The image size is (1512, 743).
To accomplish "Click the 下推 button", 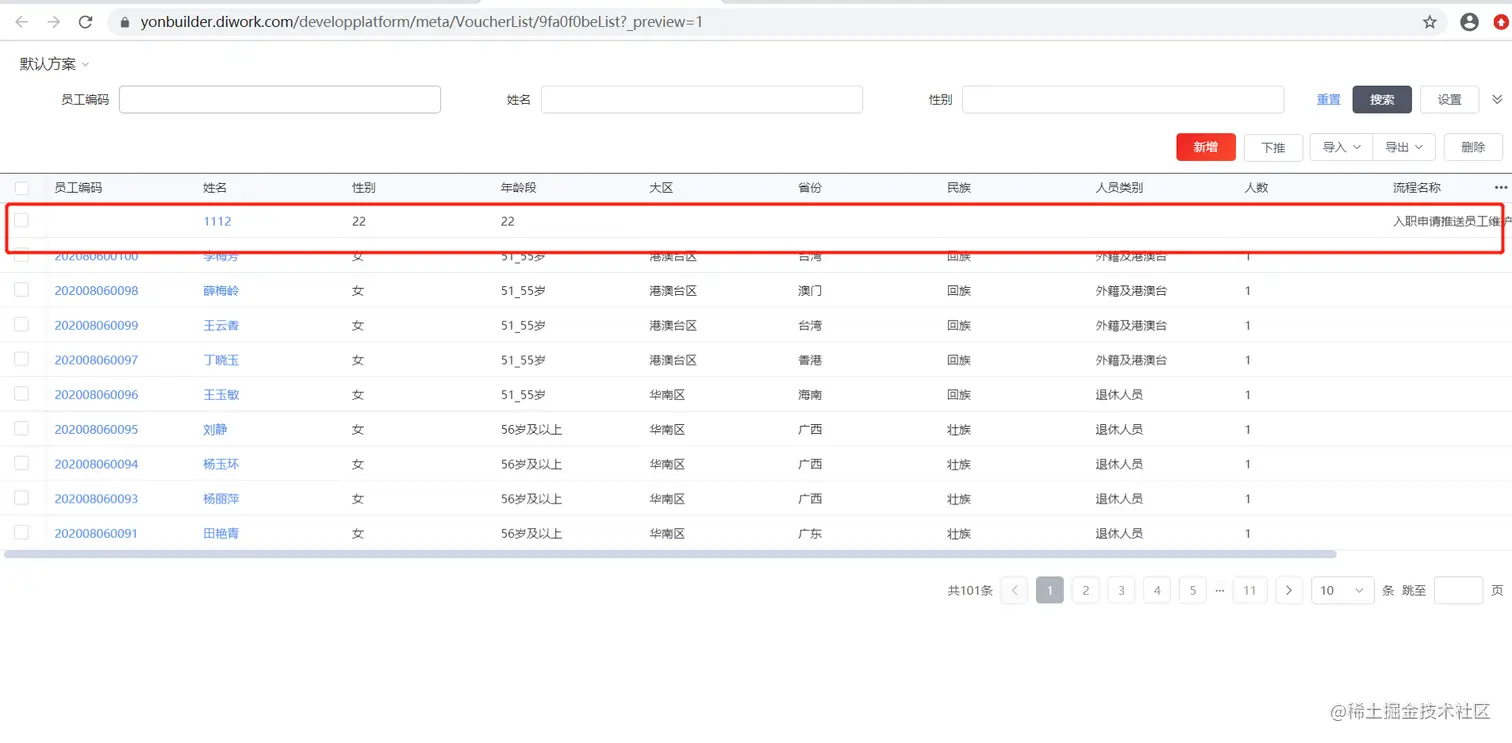I will (1273, 147).
